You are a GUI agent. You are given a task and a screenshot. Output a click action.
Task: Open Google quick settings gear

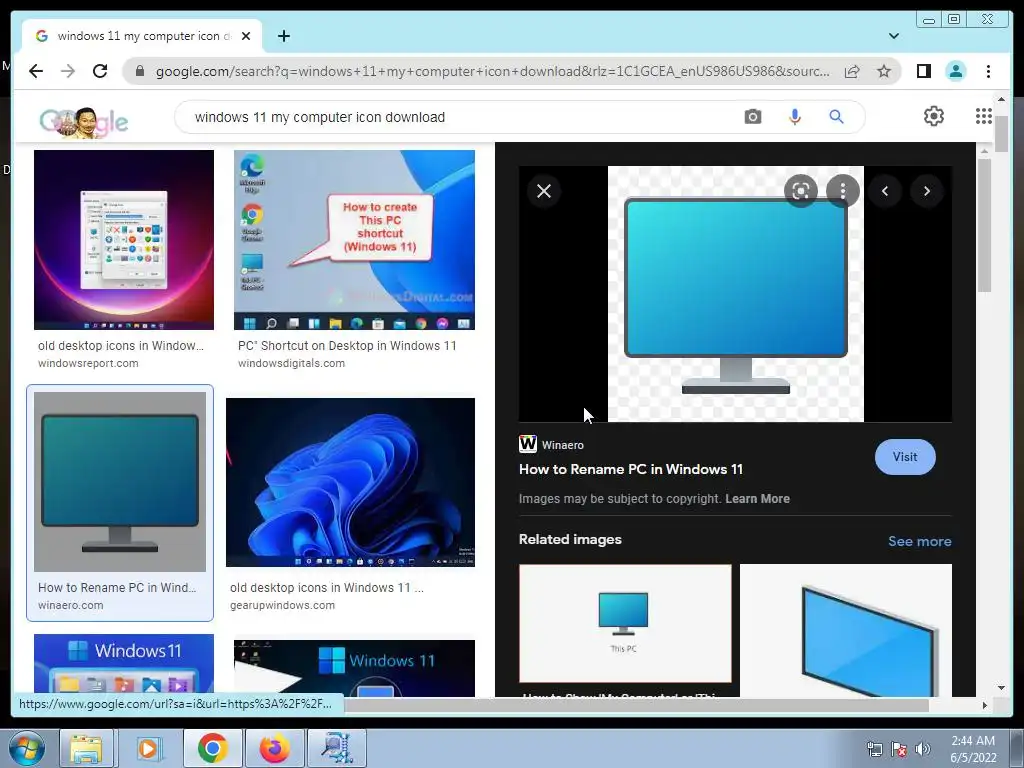coord(933,116)
